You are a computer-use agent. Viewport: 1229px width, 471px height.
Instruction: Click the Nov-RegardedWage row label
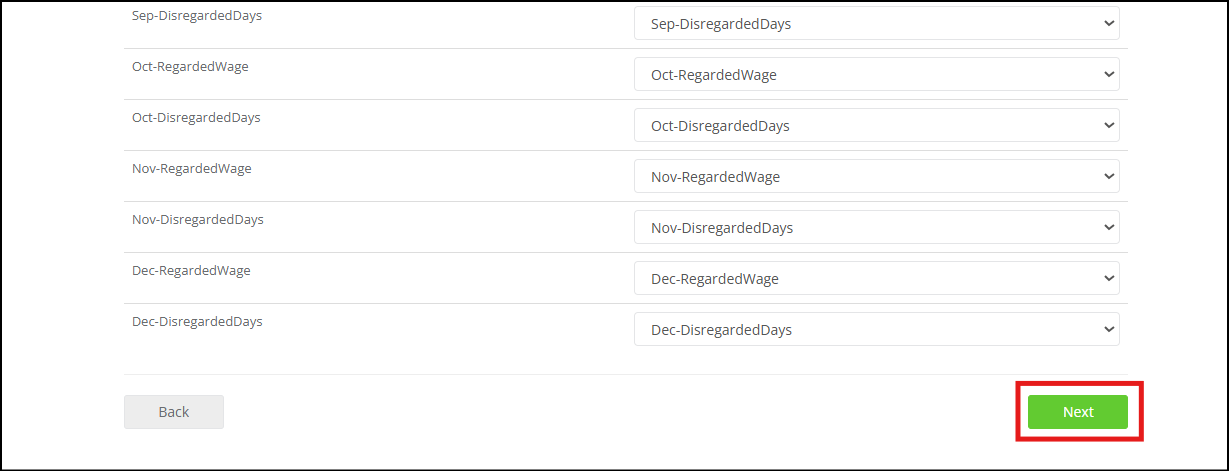coord(192,169)
